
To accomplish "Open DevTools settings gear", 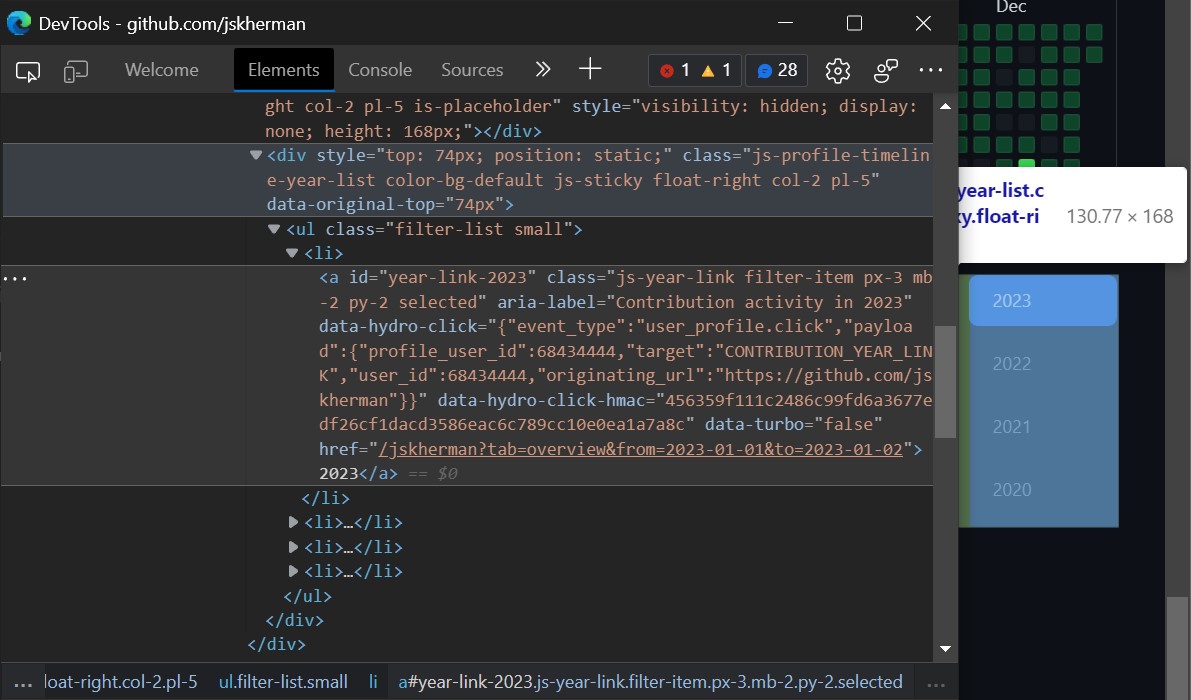I will click(837, 70).
